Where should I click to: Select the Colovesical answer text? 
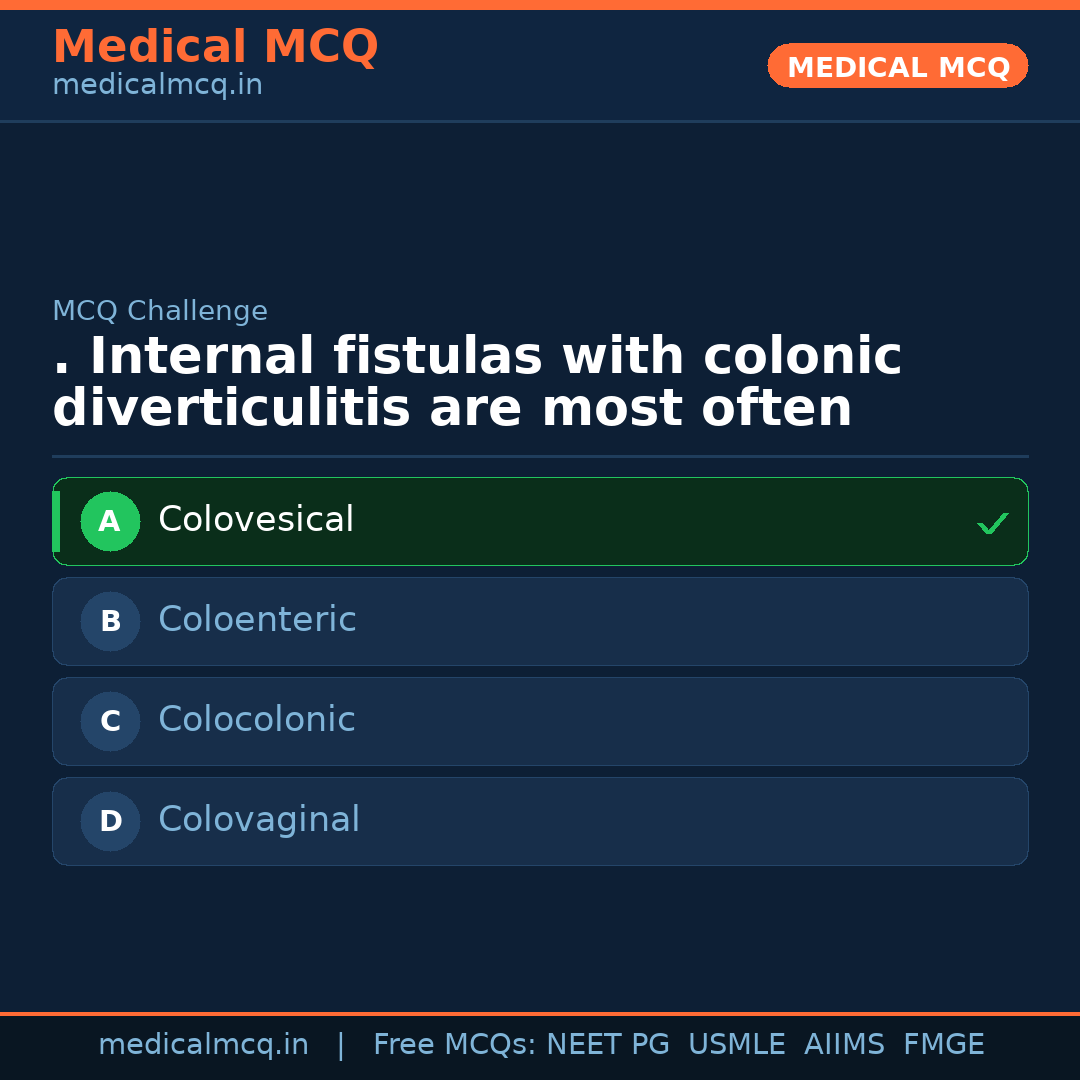(x=256, y=520)
